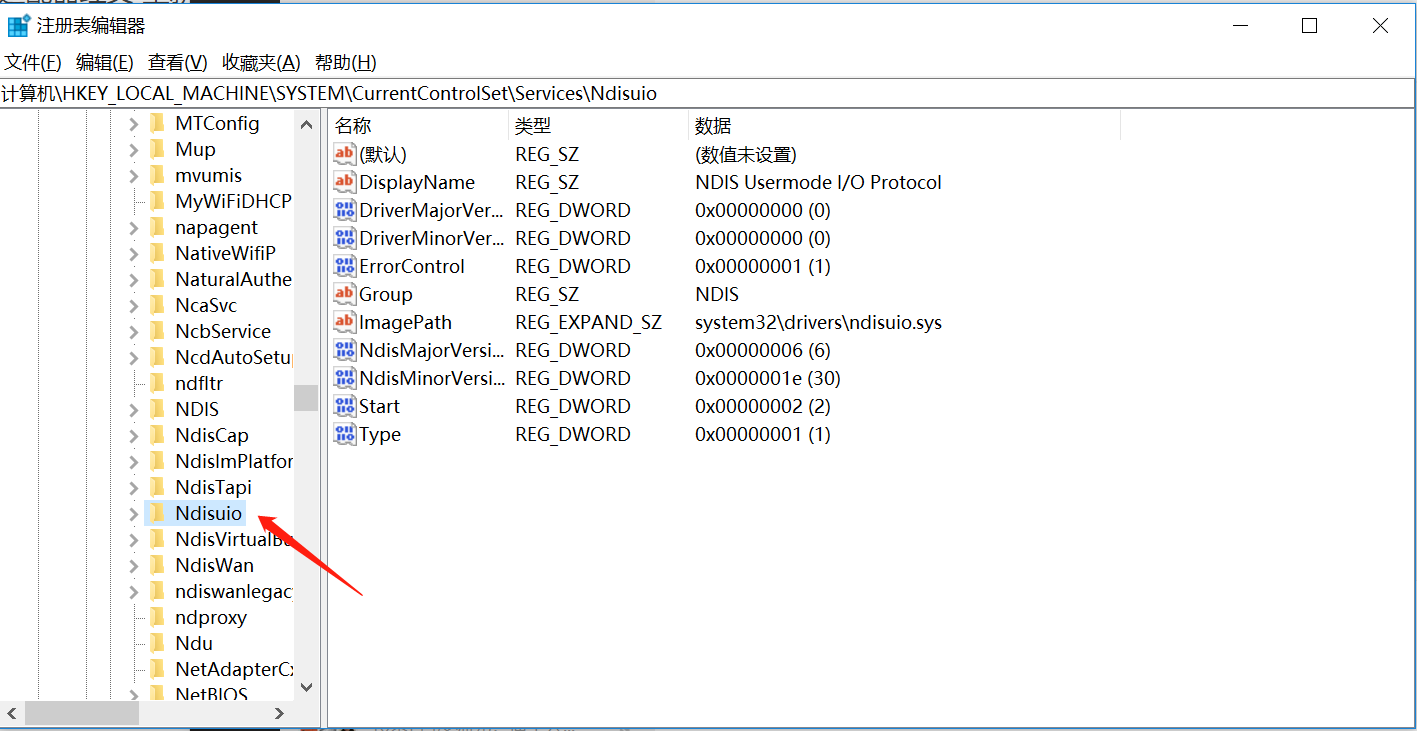1417x731 pixels.
Task: Click the value 0x0000001e (30)
Action: (x=768, y=378)
